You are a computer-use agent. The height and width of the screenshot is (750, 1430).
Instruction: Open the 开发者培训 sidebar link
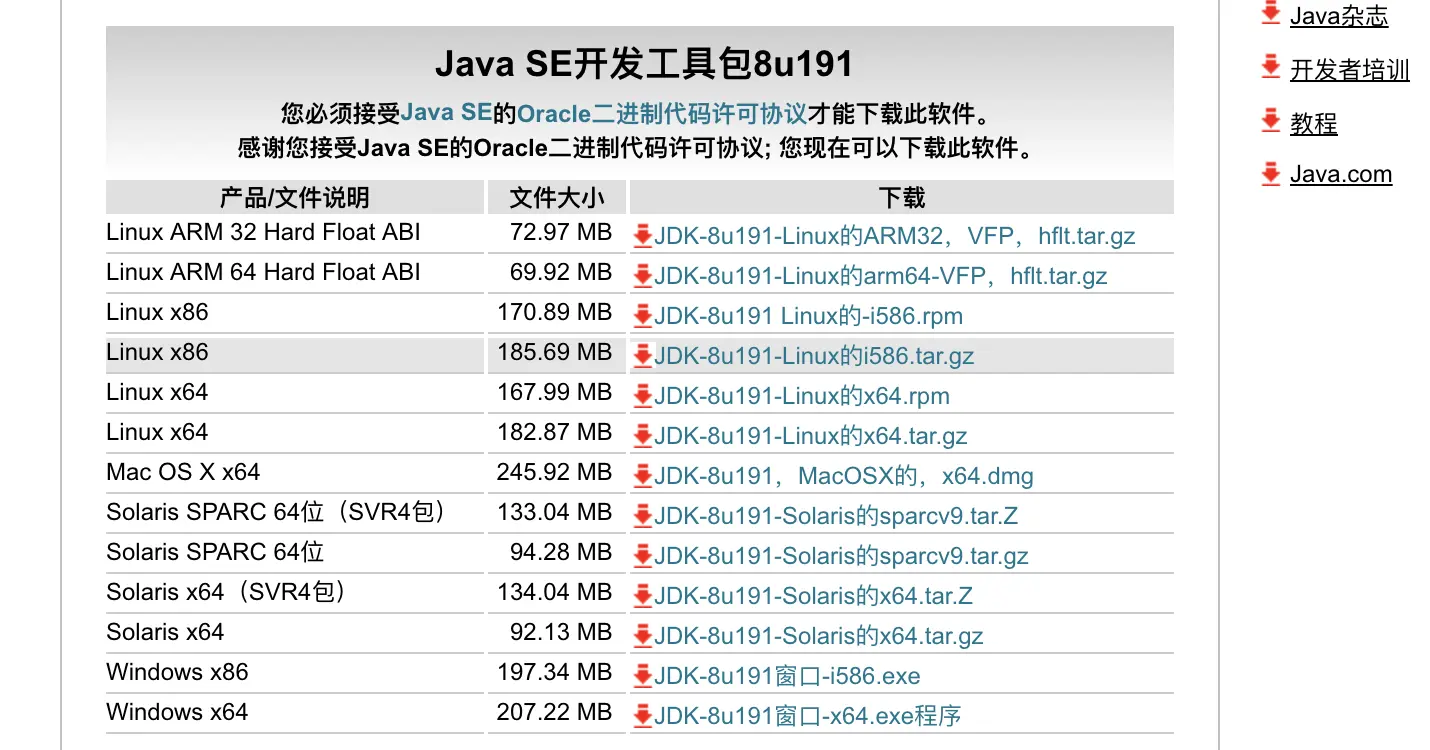point(1350,70)
